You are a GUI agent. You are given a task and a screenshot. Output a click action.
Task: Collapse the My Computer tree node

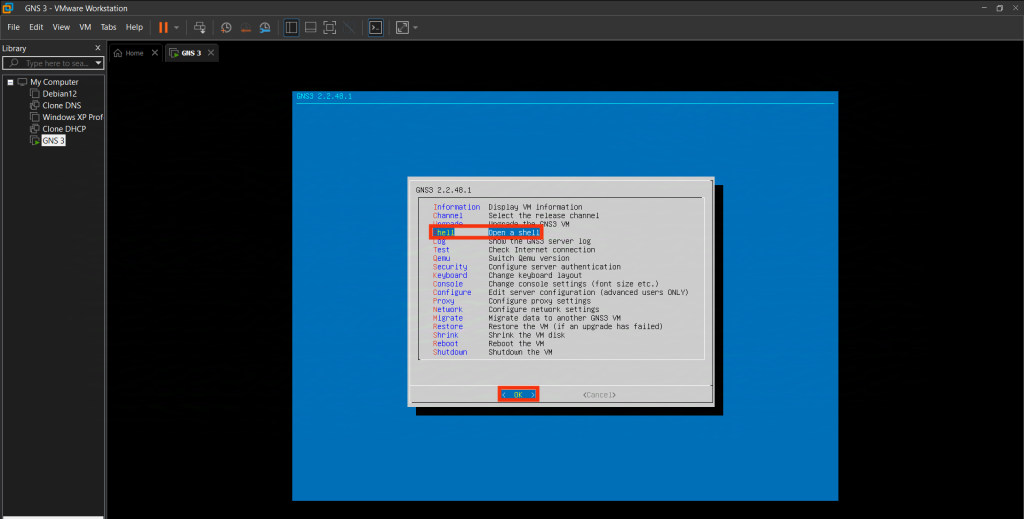pos(10,82)
